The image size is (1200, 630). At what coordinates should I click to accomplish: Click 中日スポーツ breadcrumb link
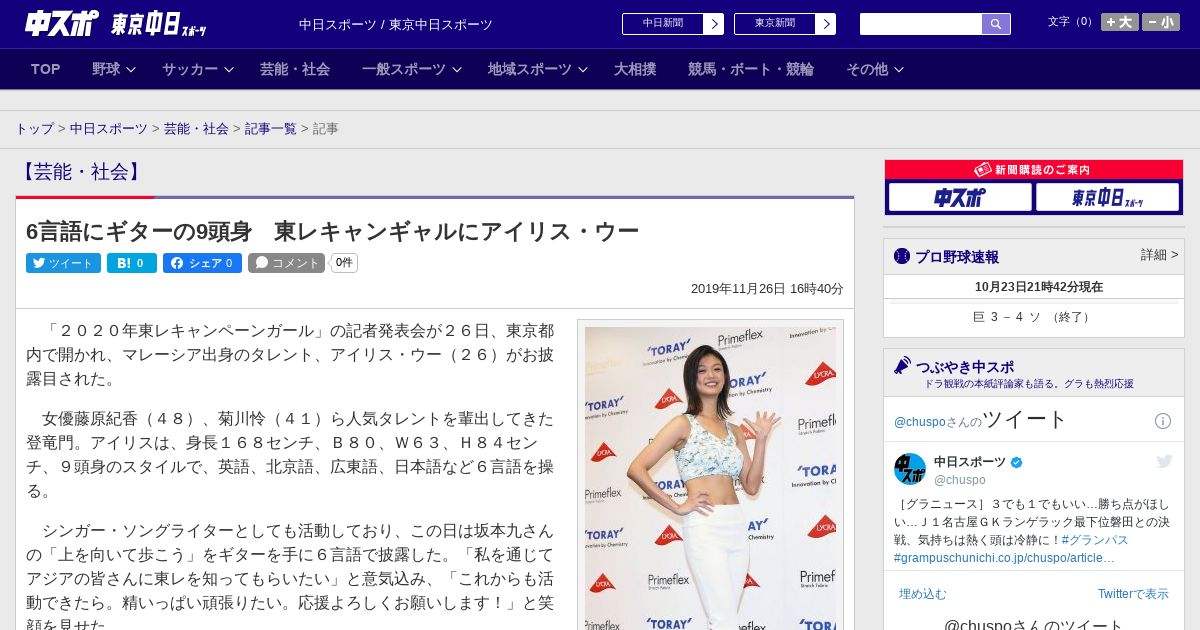108,129
